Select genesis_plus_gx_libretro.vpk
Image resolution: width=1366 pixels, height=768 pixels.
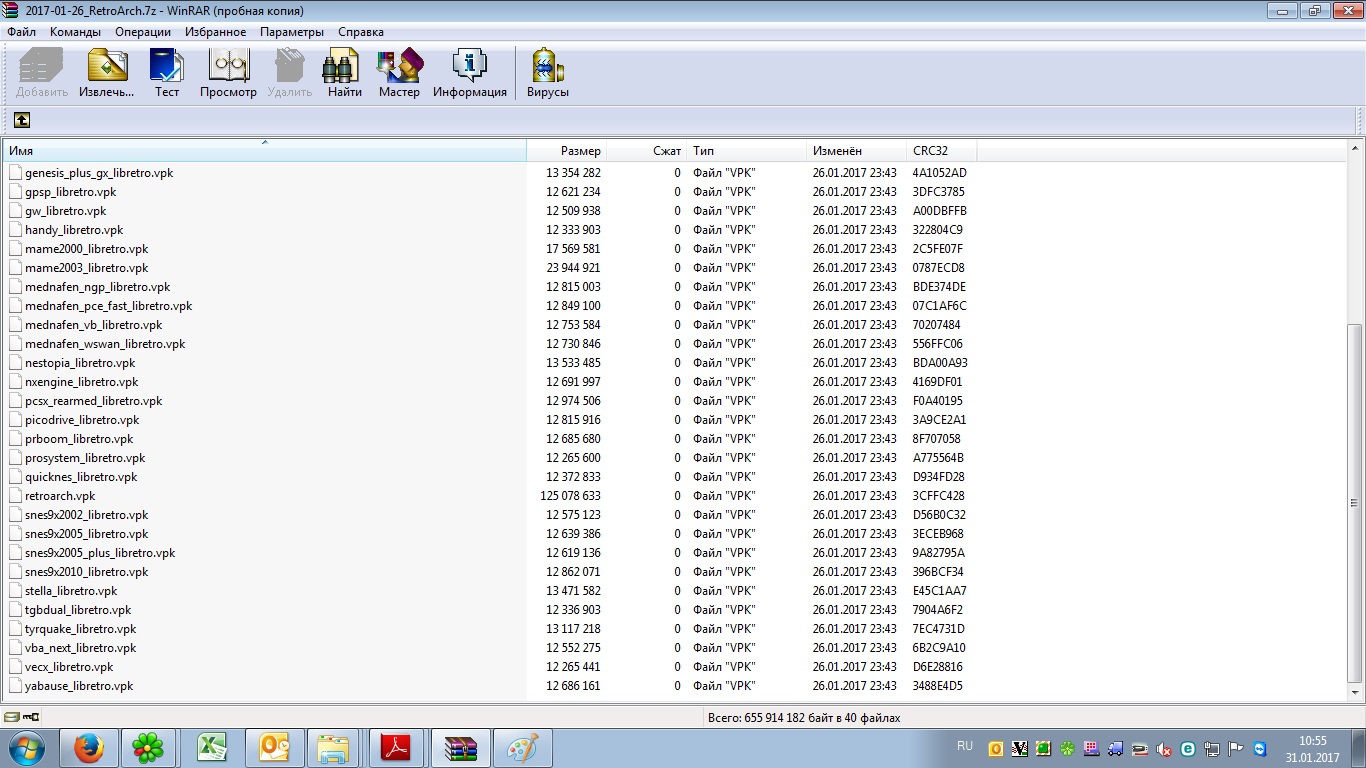(99, 173)
